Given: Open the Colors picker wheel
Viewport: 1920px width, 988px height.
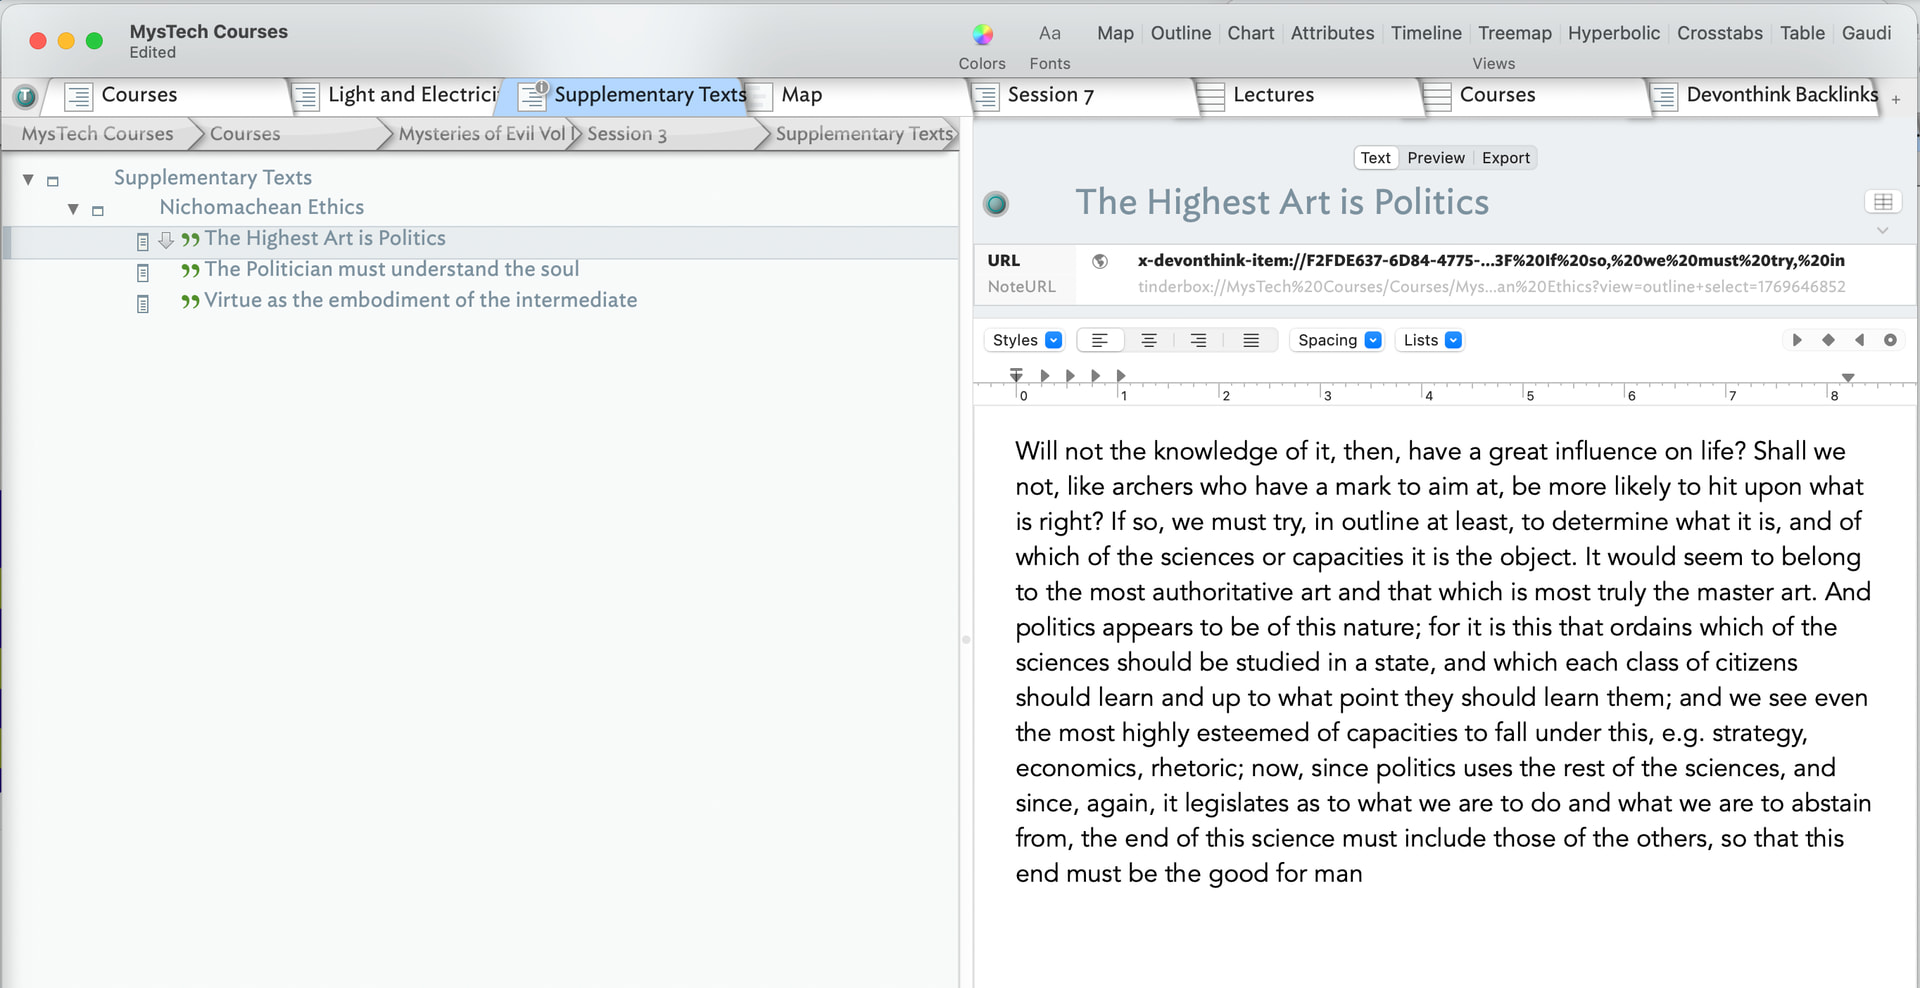Looking at the screenshot, I should [x=982, y=35].
